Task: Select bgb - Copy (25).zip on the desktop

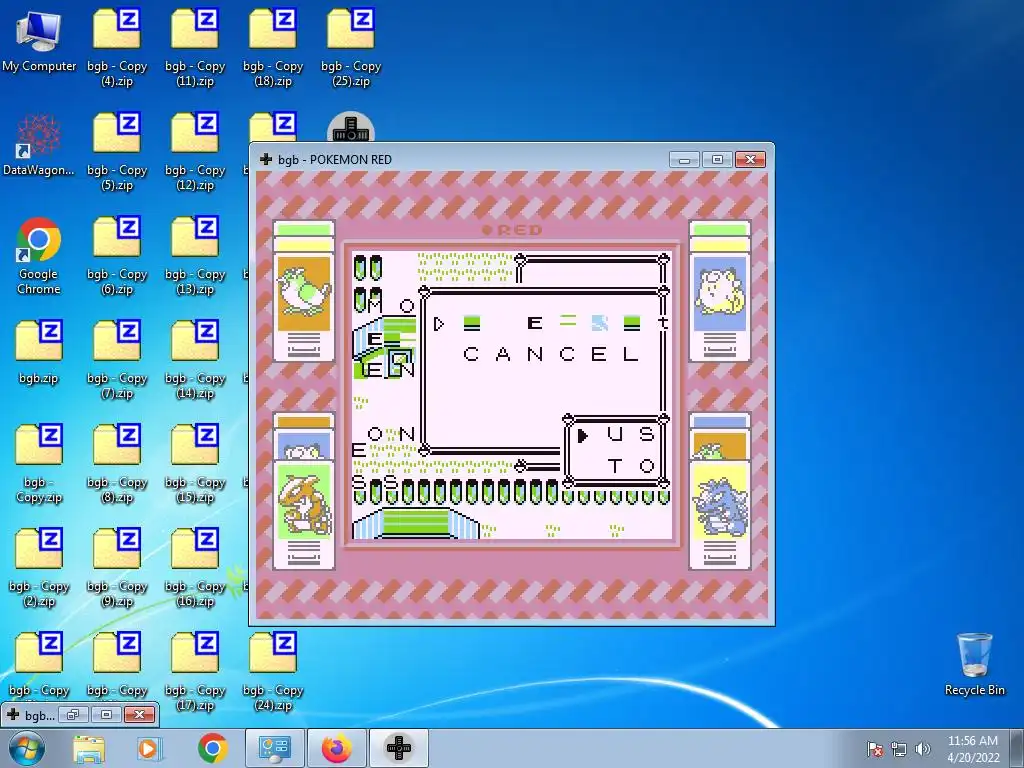Action: coord(351,47)
